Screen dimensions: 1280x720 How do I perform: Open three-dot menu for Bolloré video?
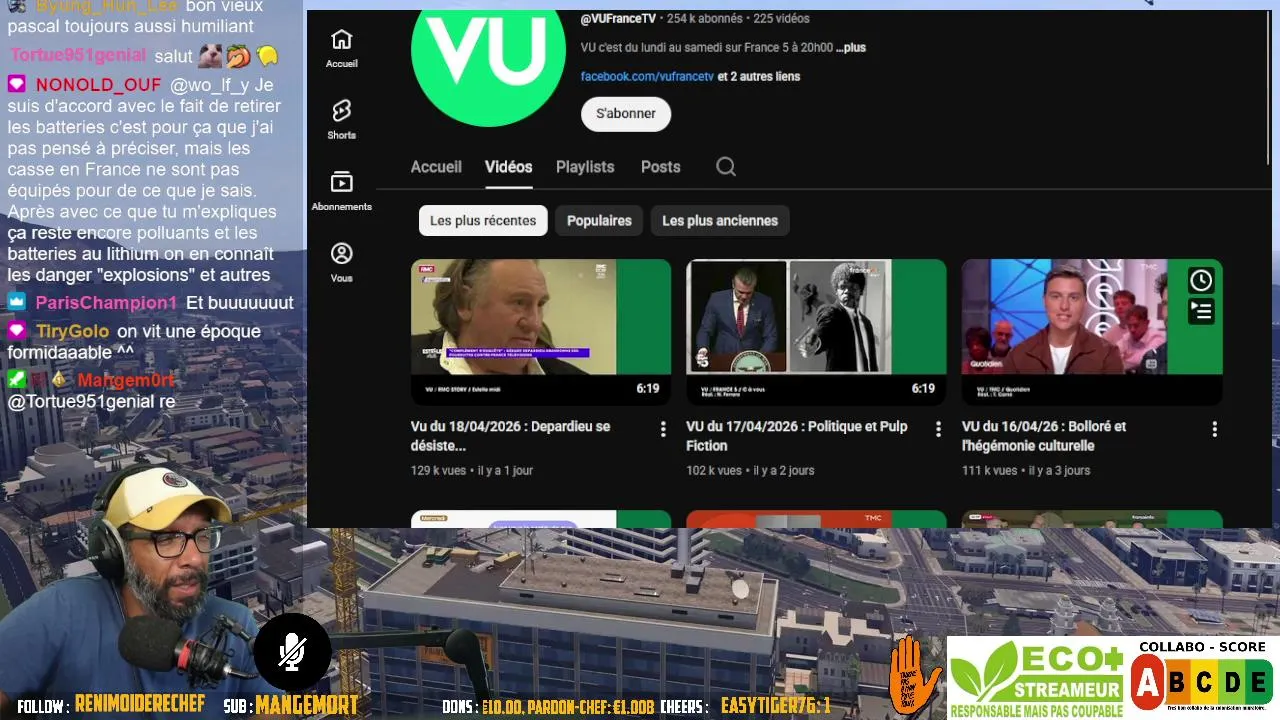point(1214,429)
